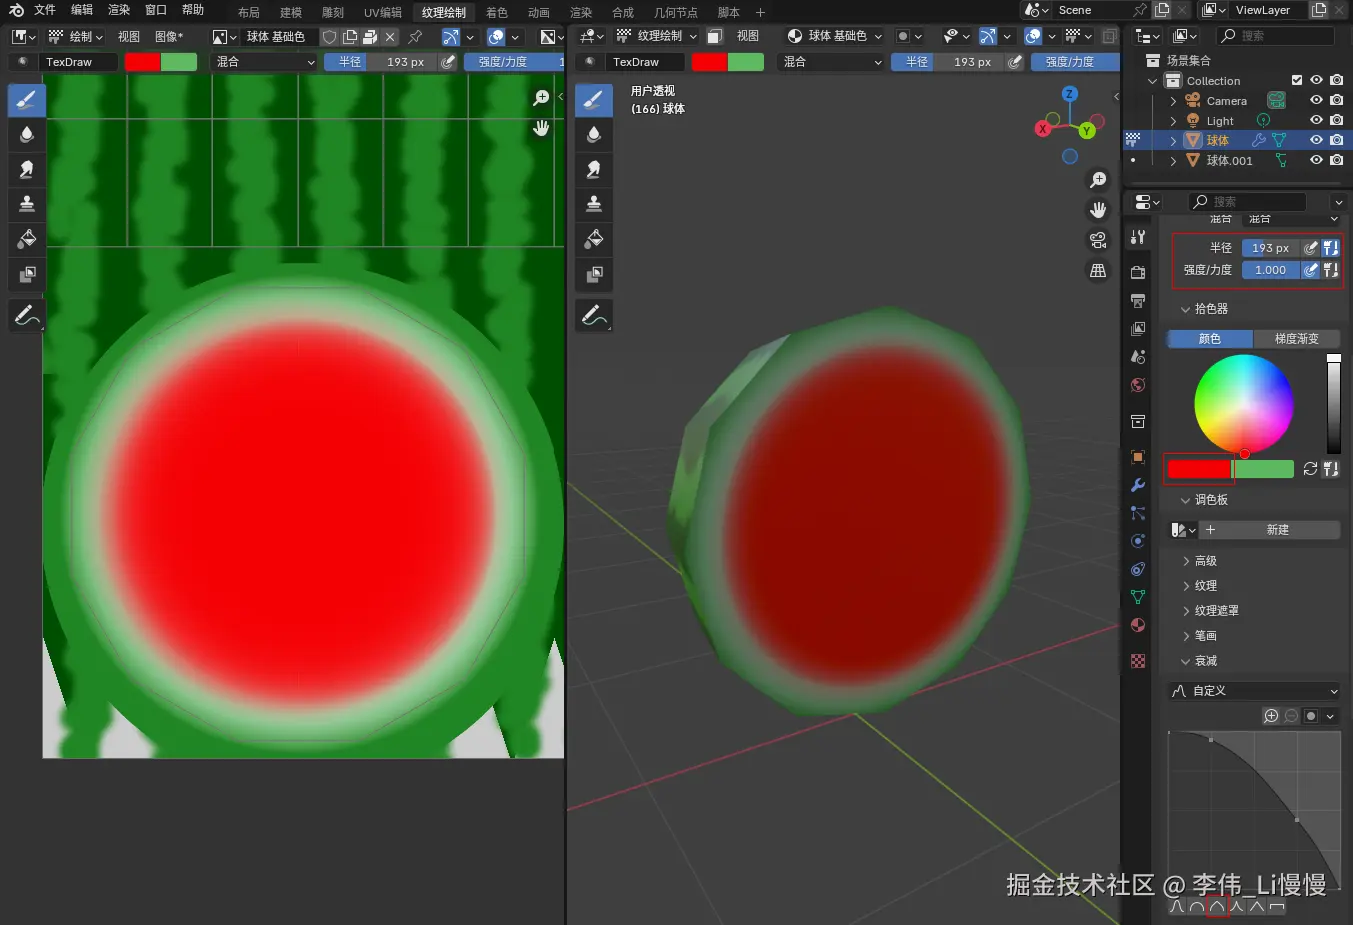Viewport: 1353px width, 925px height.
Task: Open the 自定义 falloff curve dropdown
Action: 1254,691
